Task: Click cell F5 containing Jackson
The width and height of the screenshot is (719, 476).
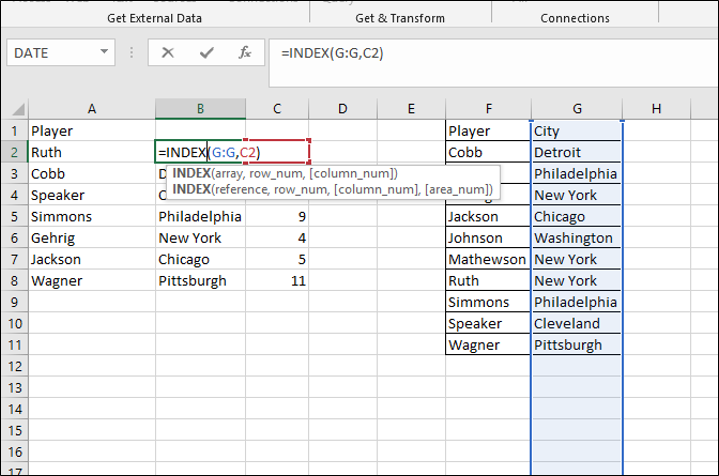Action: coord(488,216)
